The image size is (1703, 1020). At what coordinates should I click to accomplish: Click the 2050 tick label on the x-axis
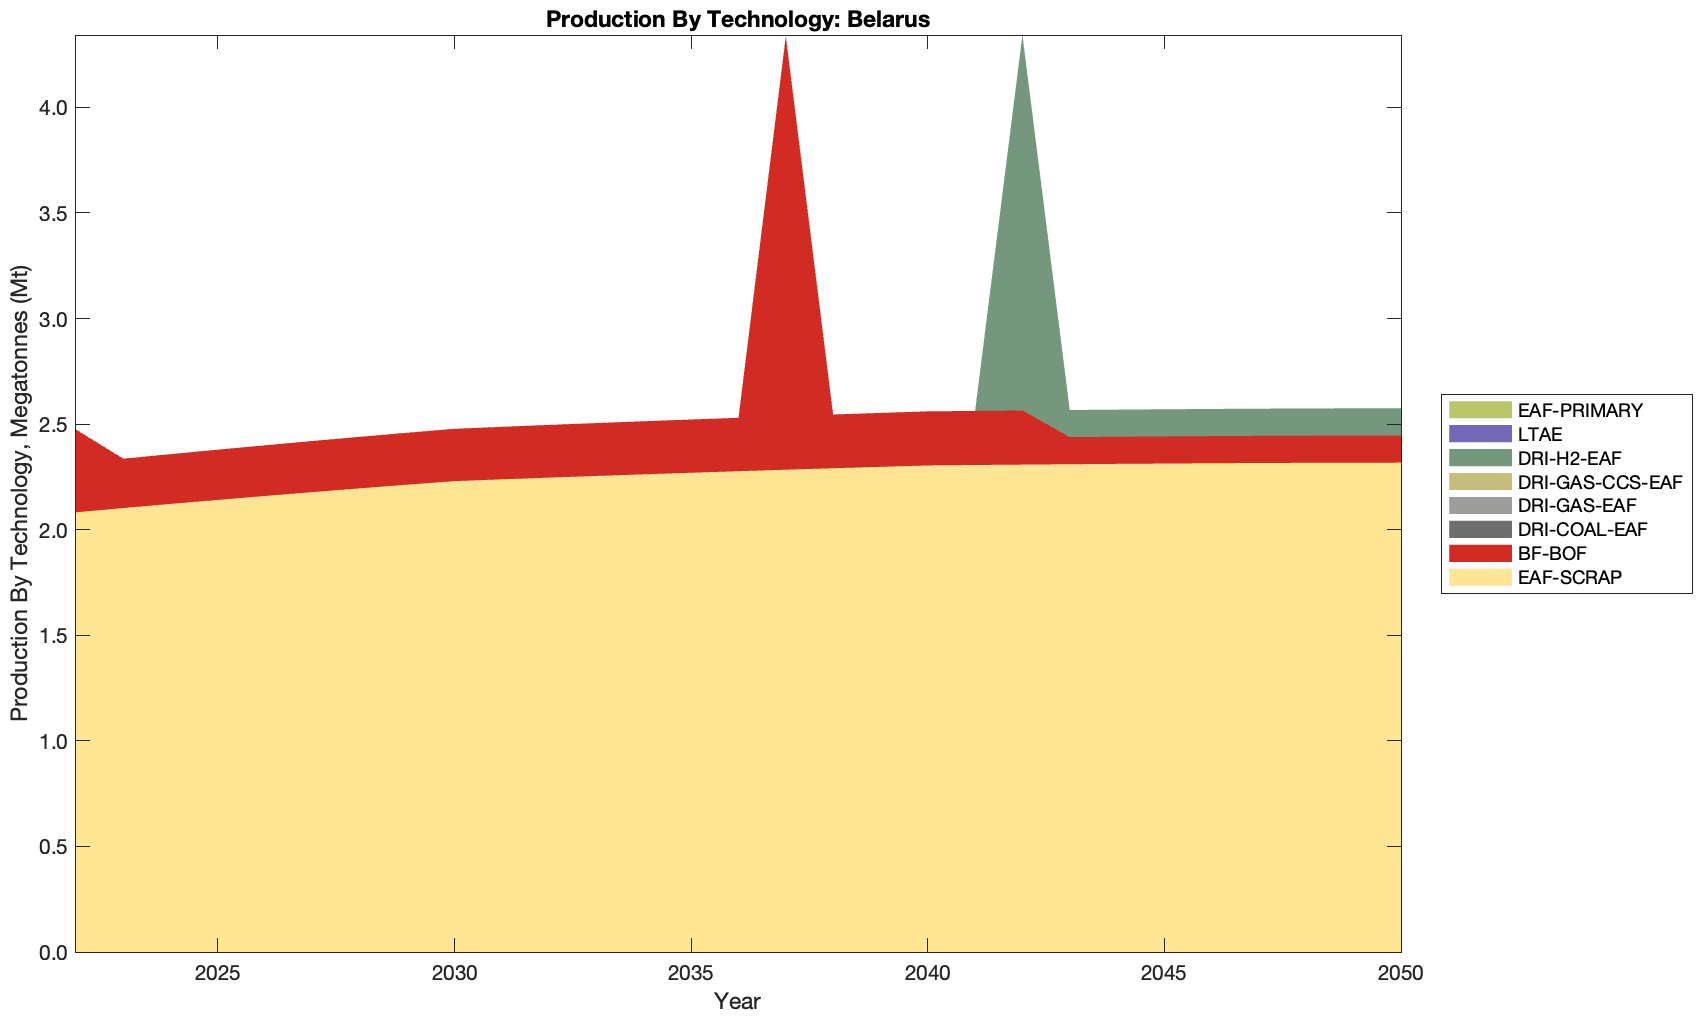point(1400,974)
